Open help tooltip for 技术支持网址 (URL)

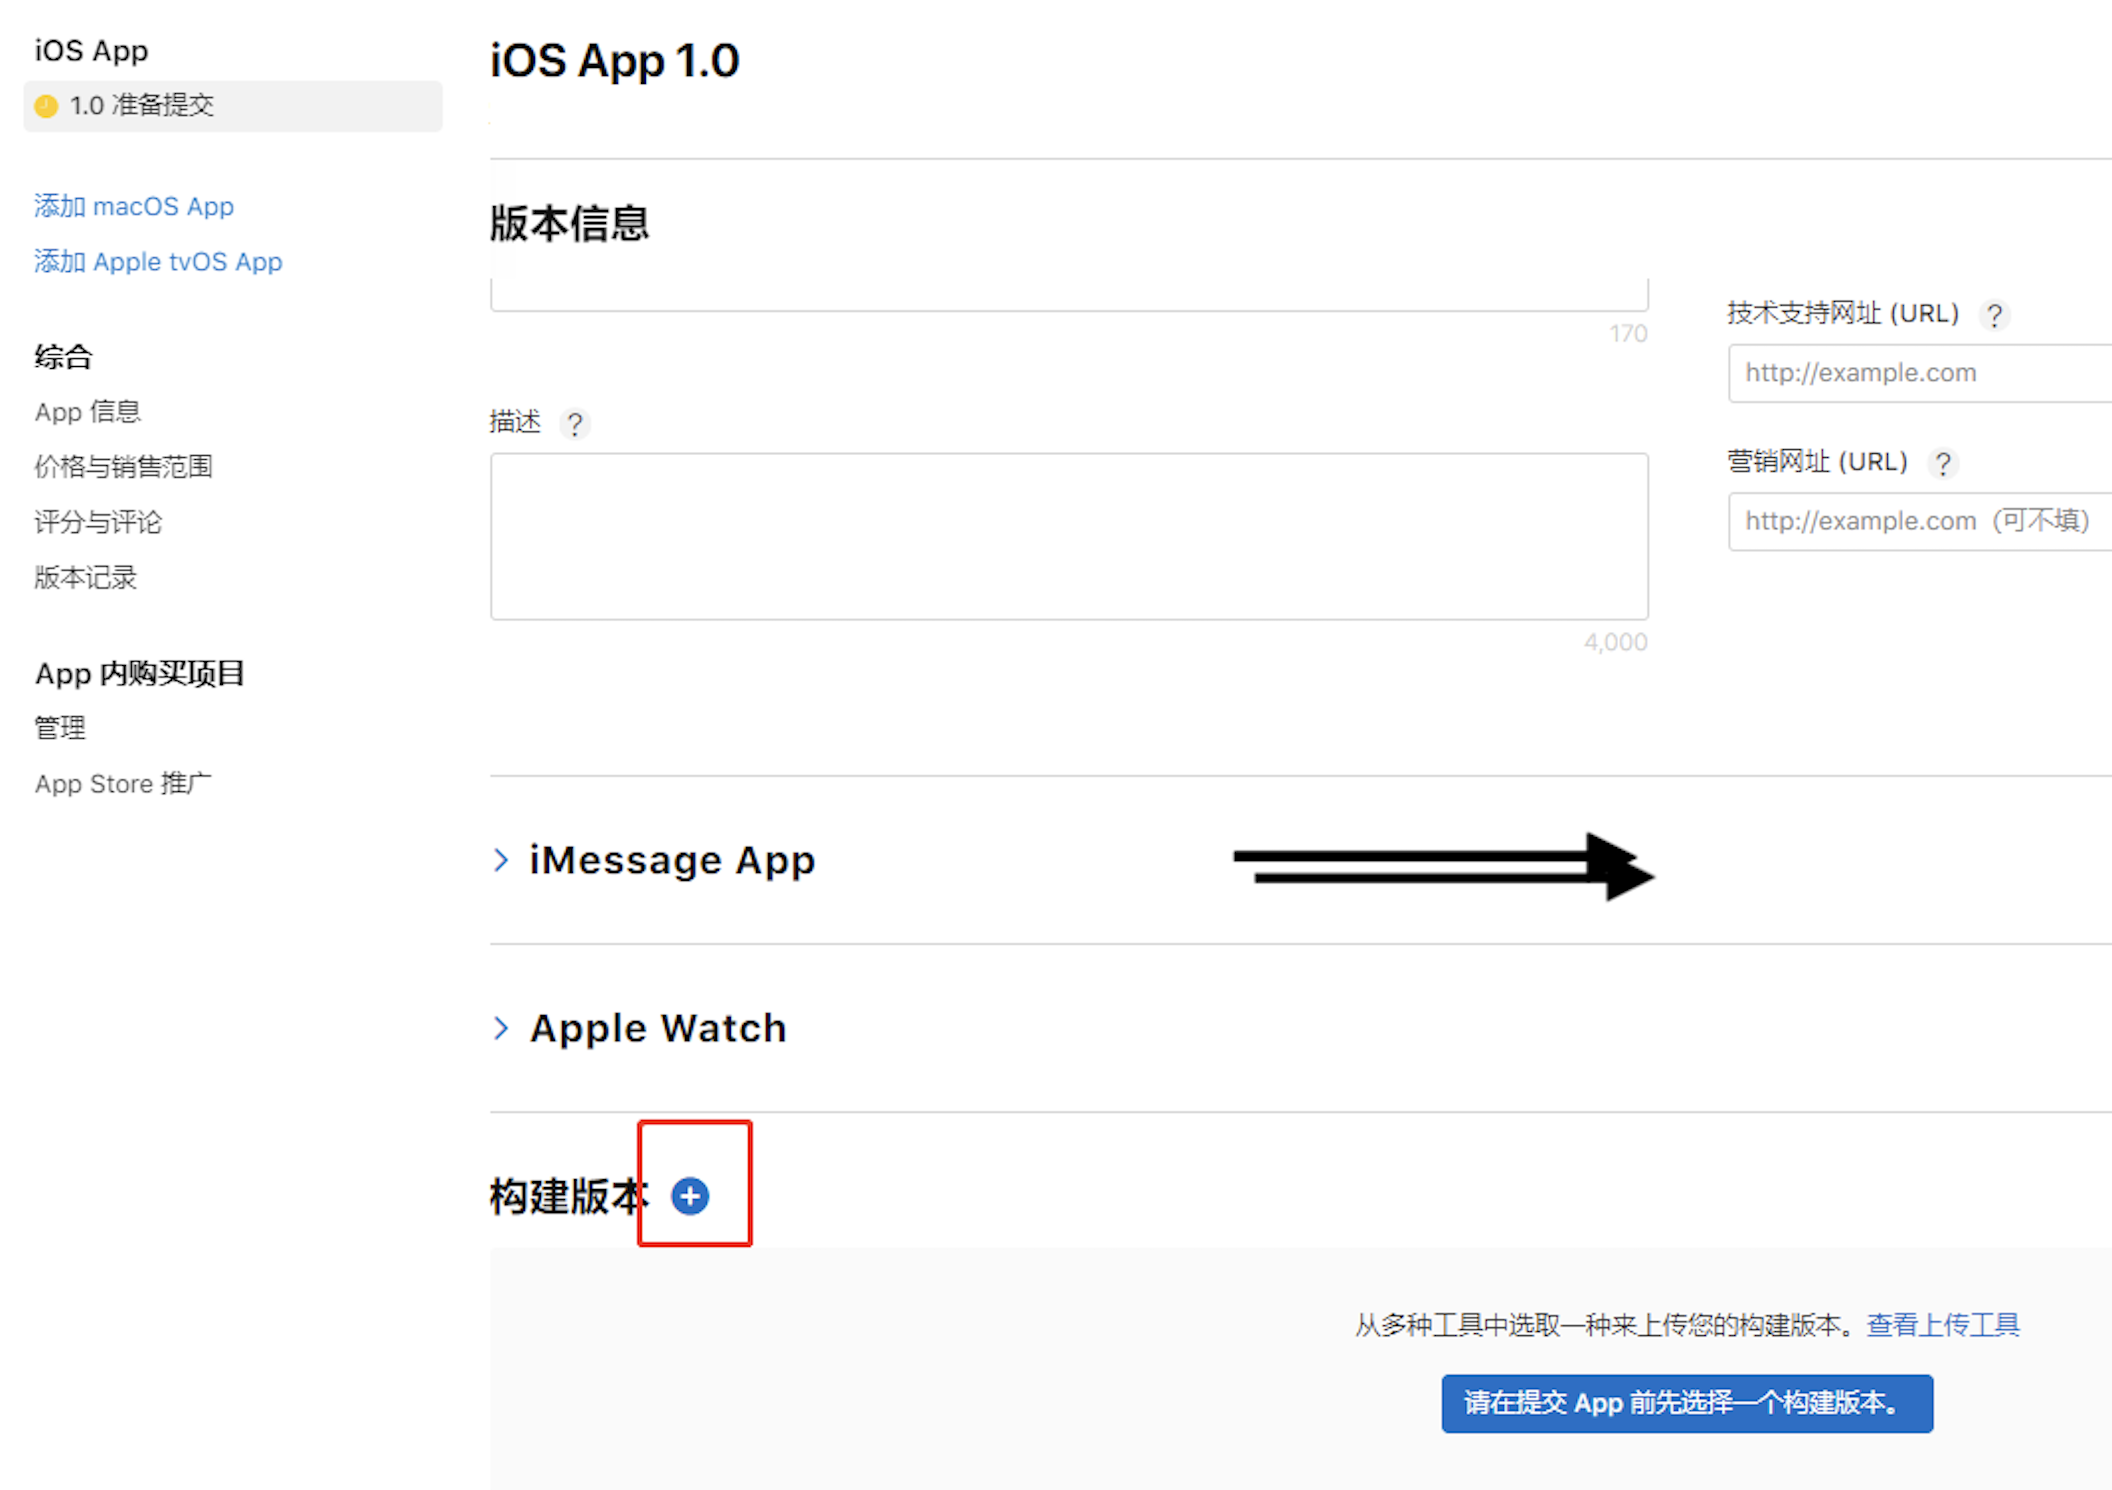(x=1995, y=313)
